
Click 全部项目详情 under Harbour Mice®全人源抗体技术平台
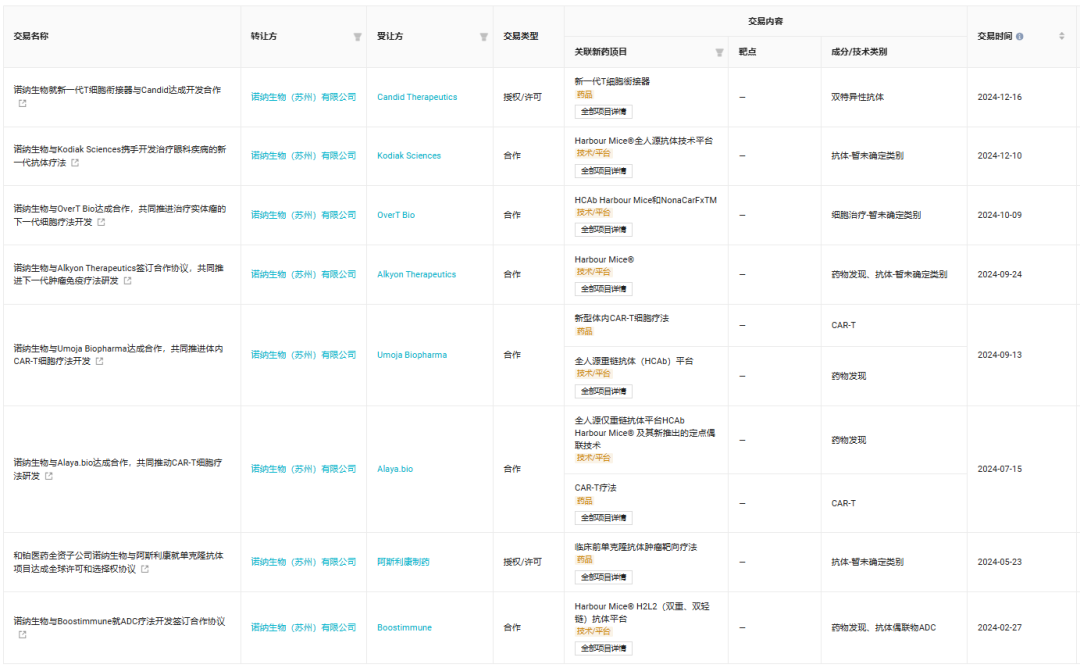point(603,171)
